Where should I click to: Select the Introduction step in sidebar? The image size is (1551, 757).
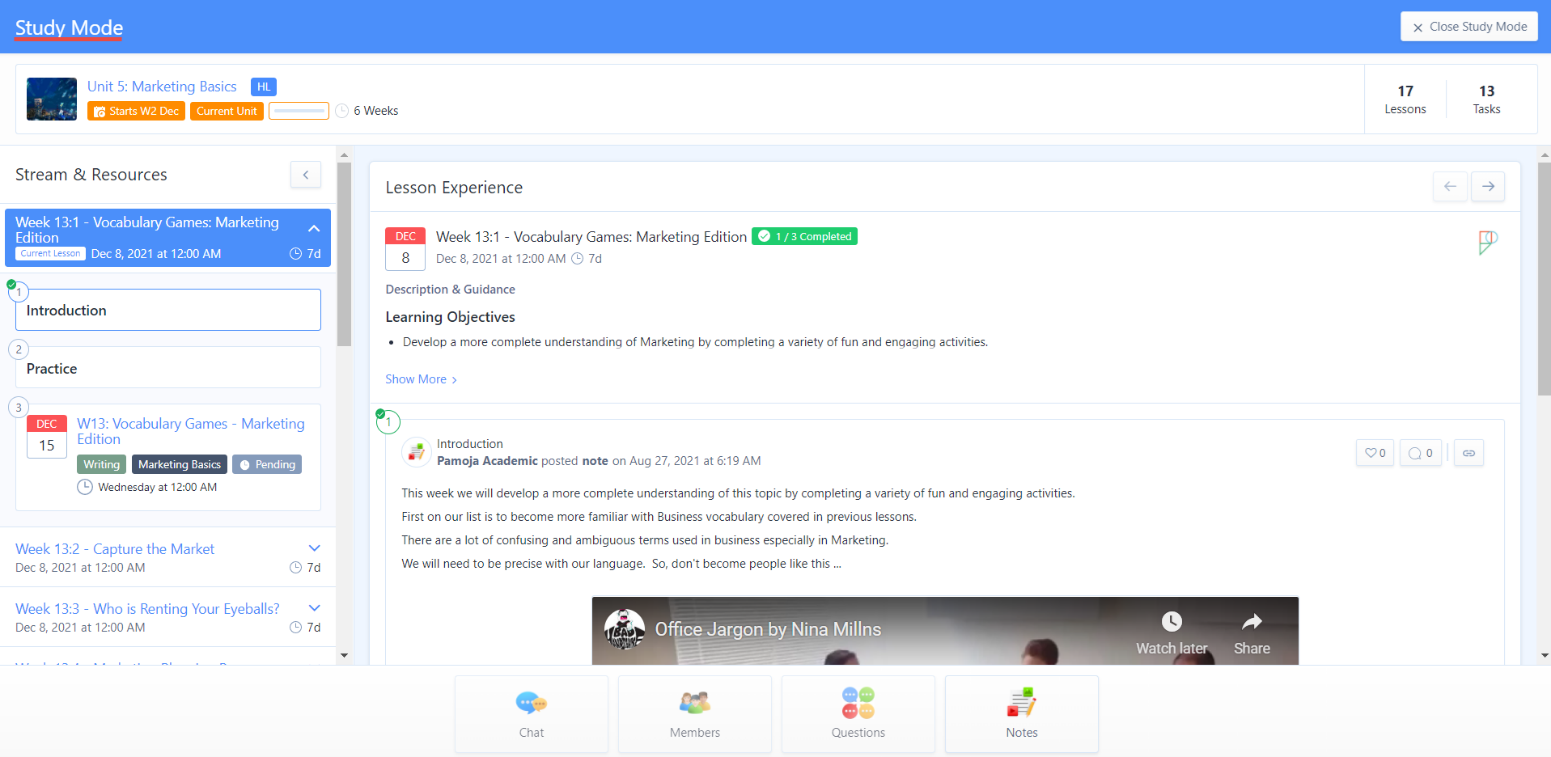[168, 310]
